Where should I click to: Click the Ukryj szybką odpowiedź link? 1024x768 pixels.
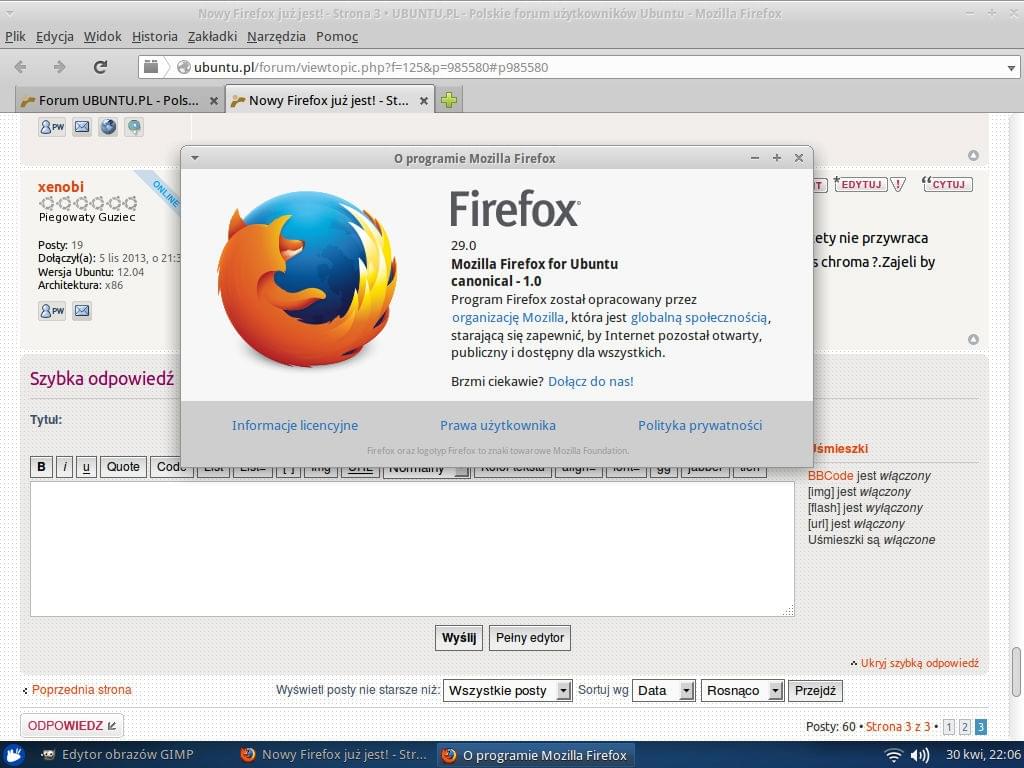click(x=920, y=663)
